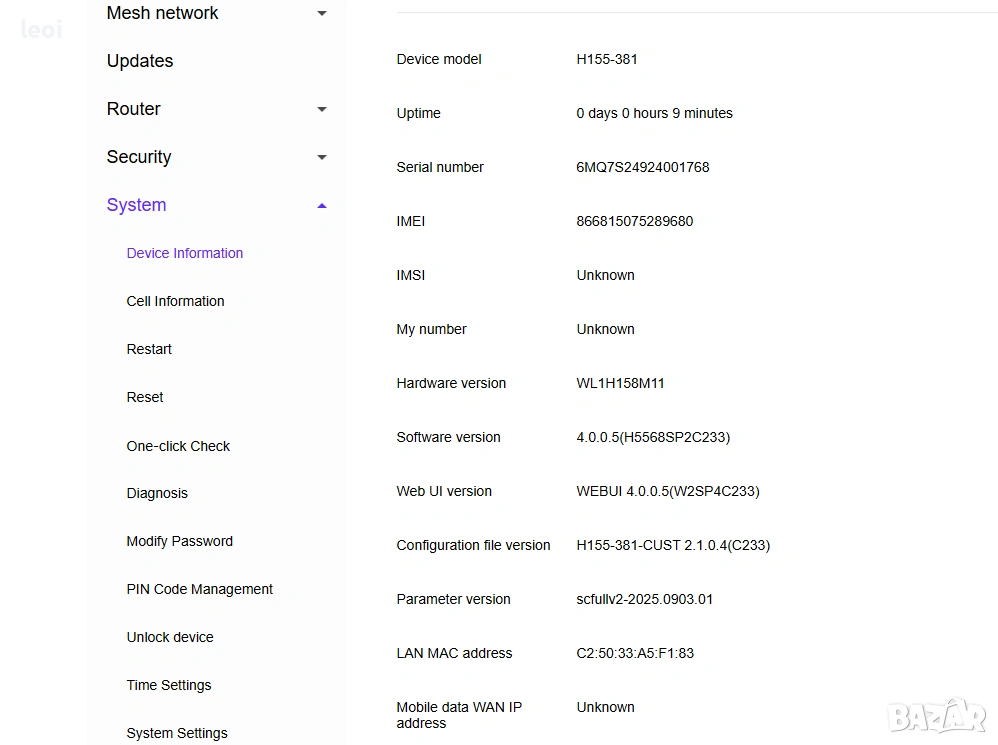Select the Router menu label

[134, 109]
